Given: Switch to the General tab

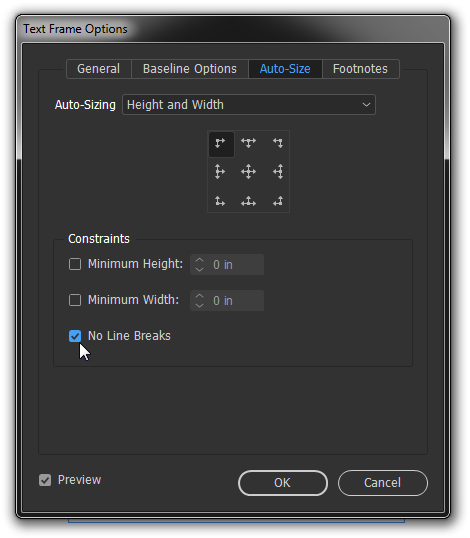Looking at the screenshot, I should pos(98,69).
